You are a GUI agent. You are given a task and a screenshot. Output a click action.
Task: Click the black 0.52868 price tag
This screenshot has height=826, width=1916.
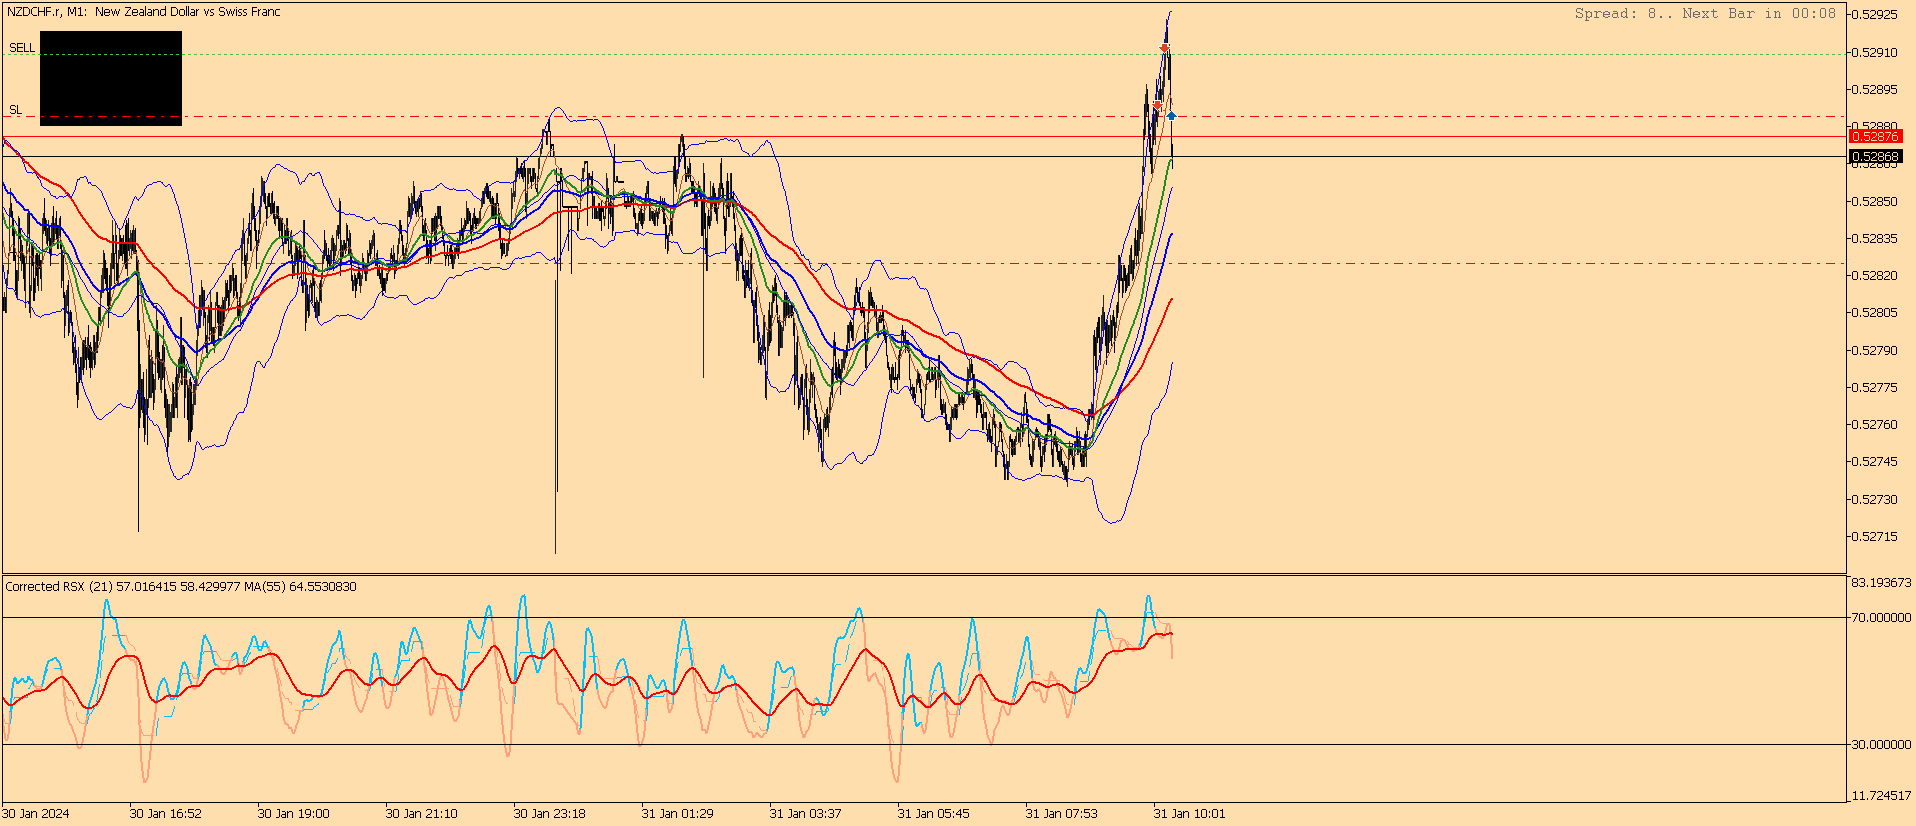point(1875,157)
